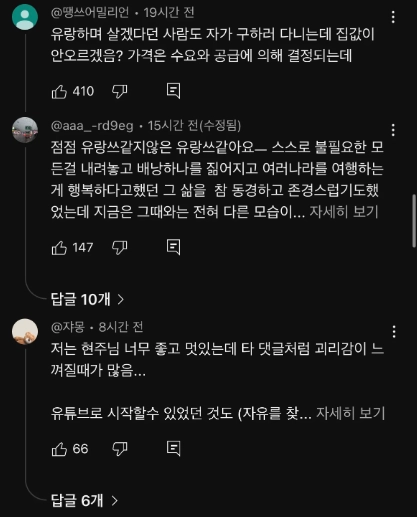Image resolution: width=417 pixels, height=517 pixels.
Task: Reply to the comment by @자몽
Action: click(173, 448)
